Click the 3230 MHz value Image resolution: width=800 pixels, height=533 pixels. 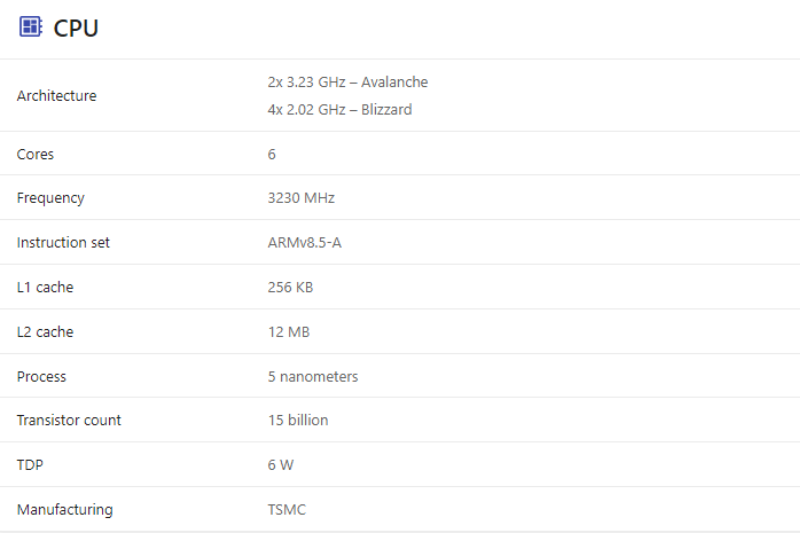coord(301,198)
